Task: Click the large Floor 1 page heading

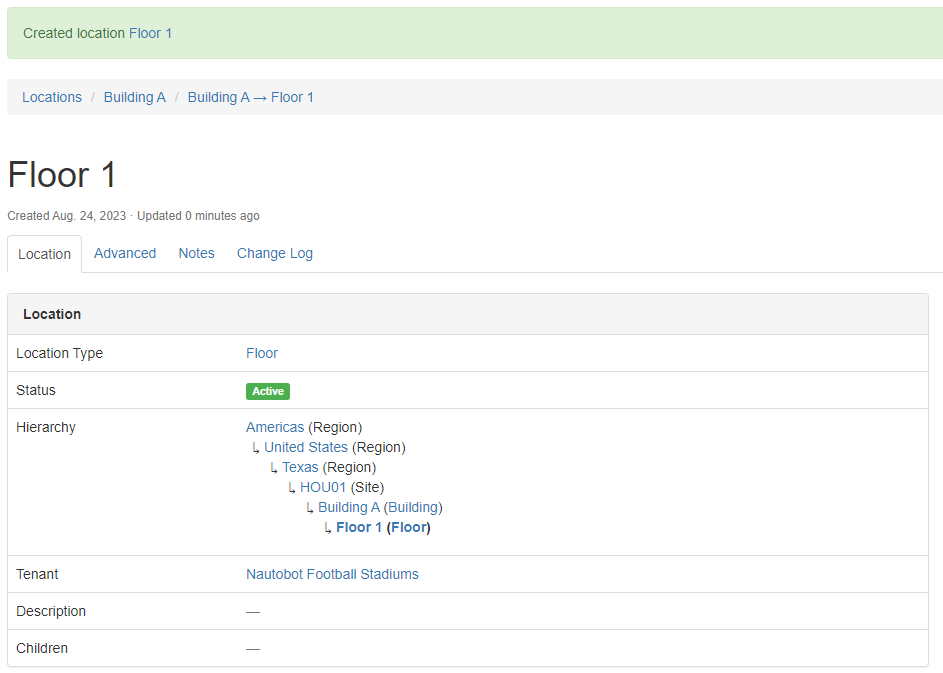Action: (62, 175)
